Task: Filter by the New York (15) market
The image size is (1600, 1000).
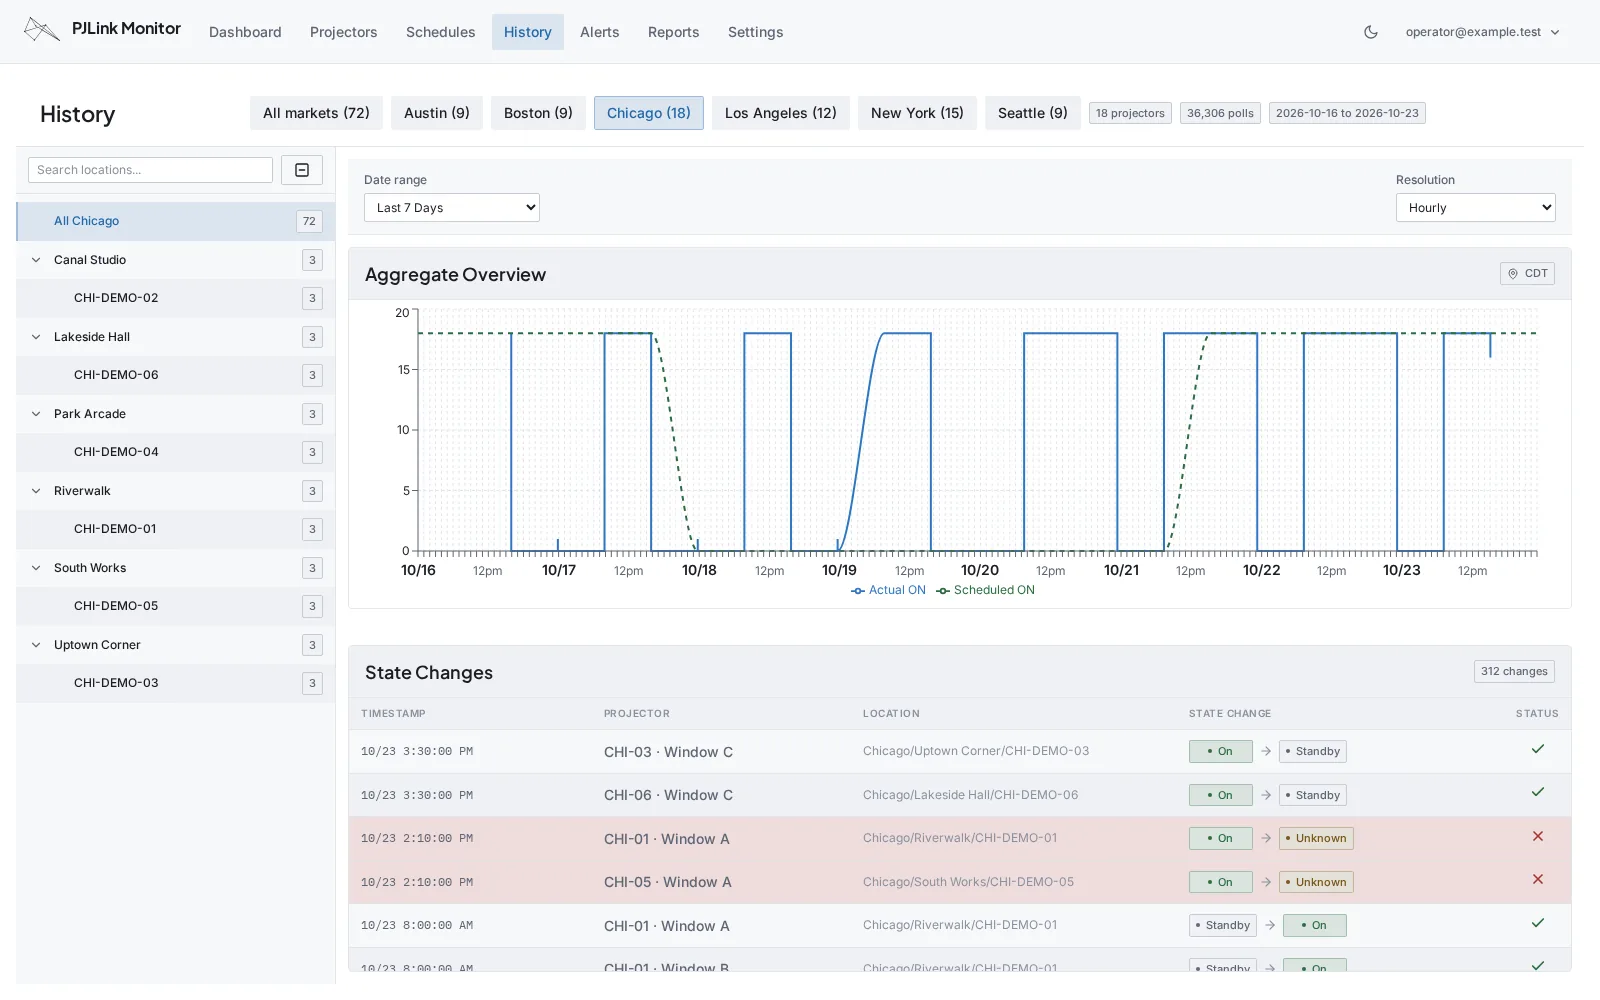Action: pos(917,113)
